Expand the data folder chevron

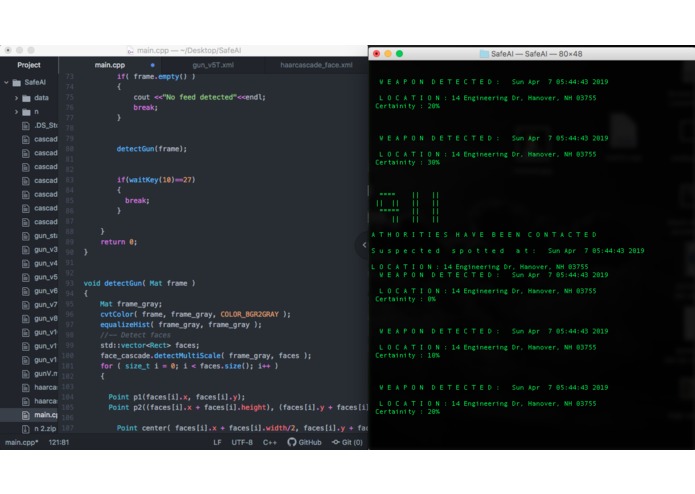16,98
